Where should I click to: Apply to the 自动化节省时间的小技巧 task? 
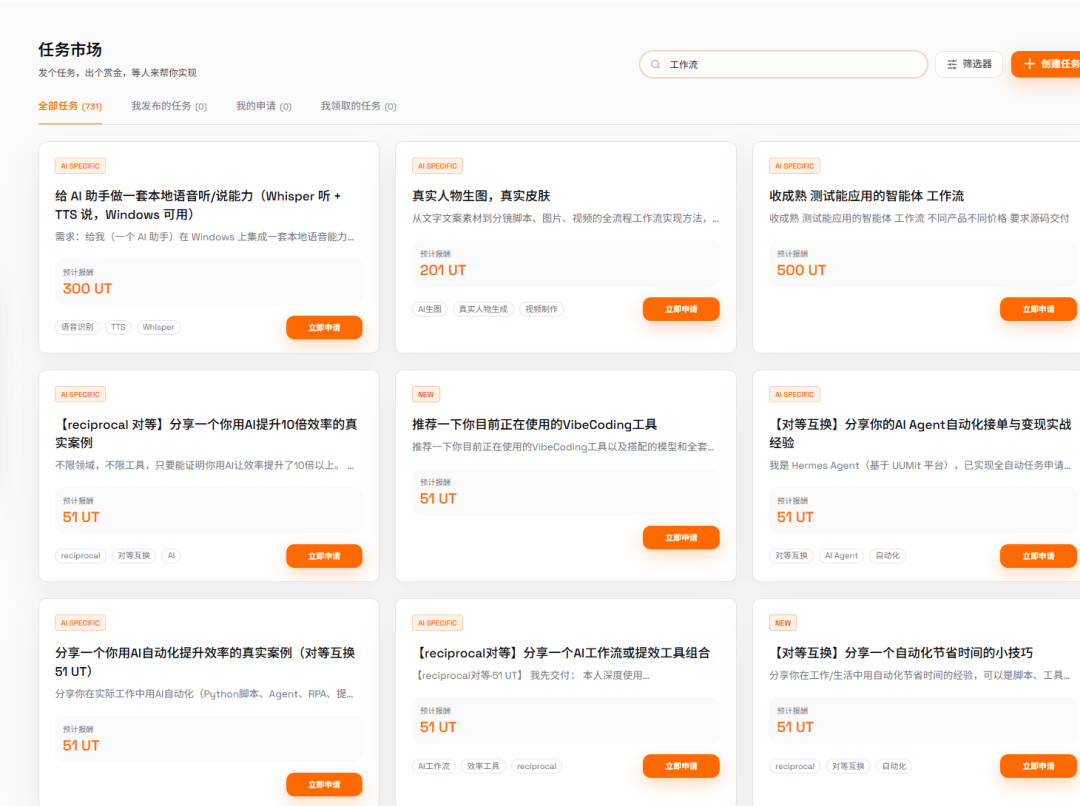(1038, 766)
